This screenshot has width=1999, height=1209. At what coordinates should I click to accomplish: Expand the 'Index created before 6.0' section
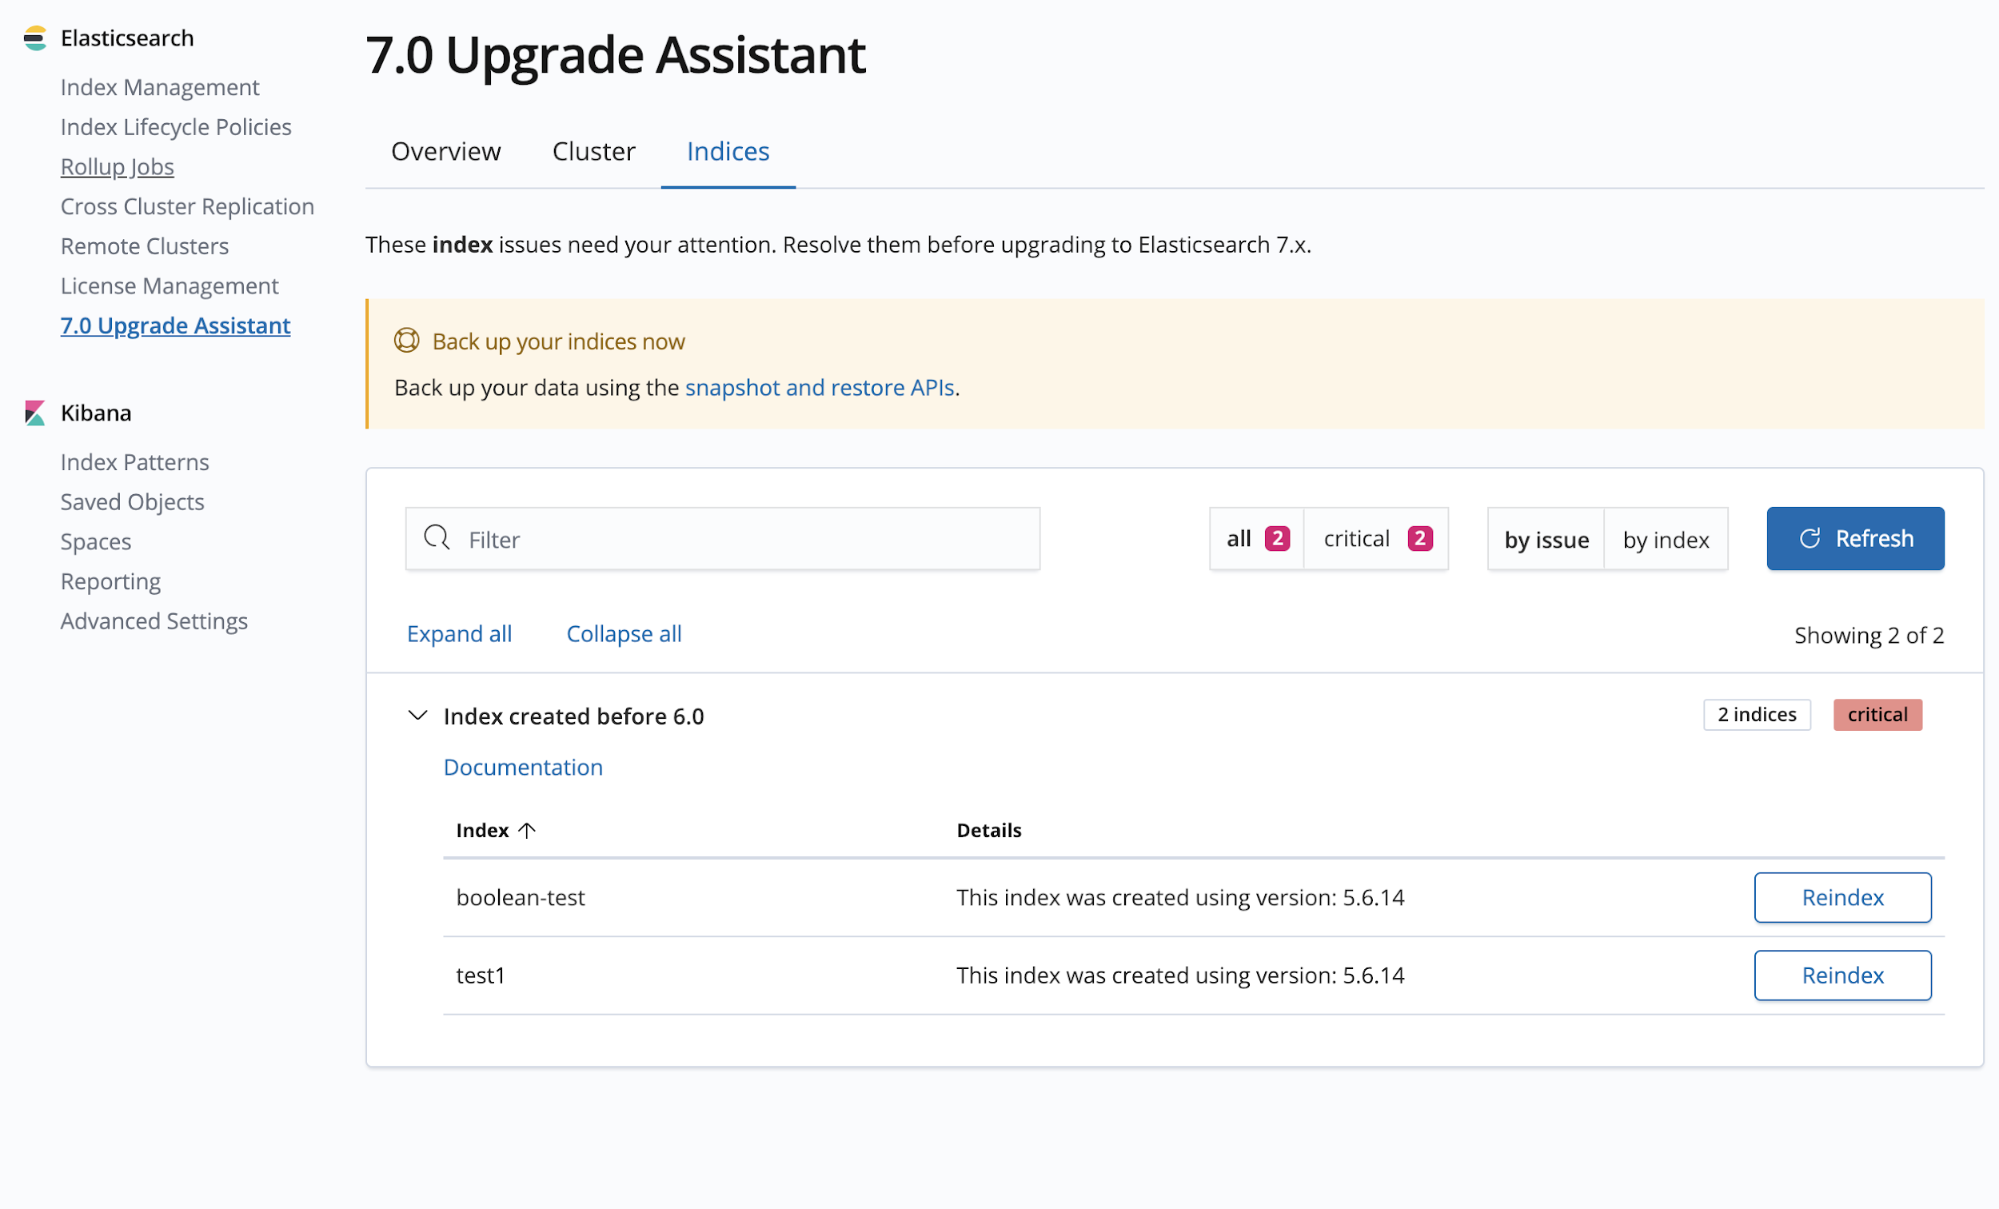tap(416, 715)
